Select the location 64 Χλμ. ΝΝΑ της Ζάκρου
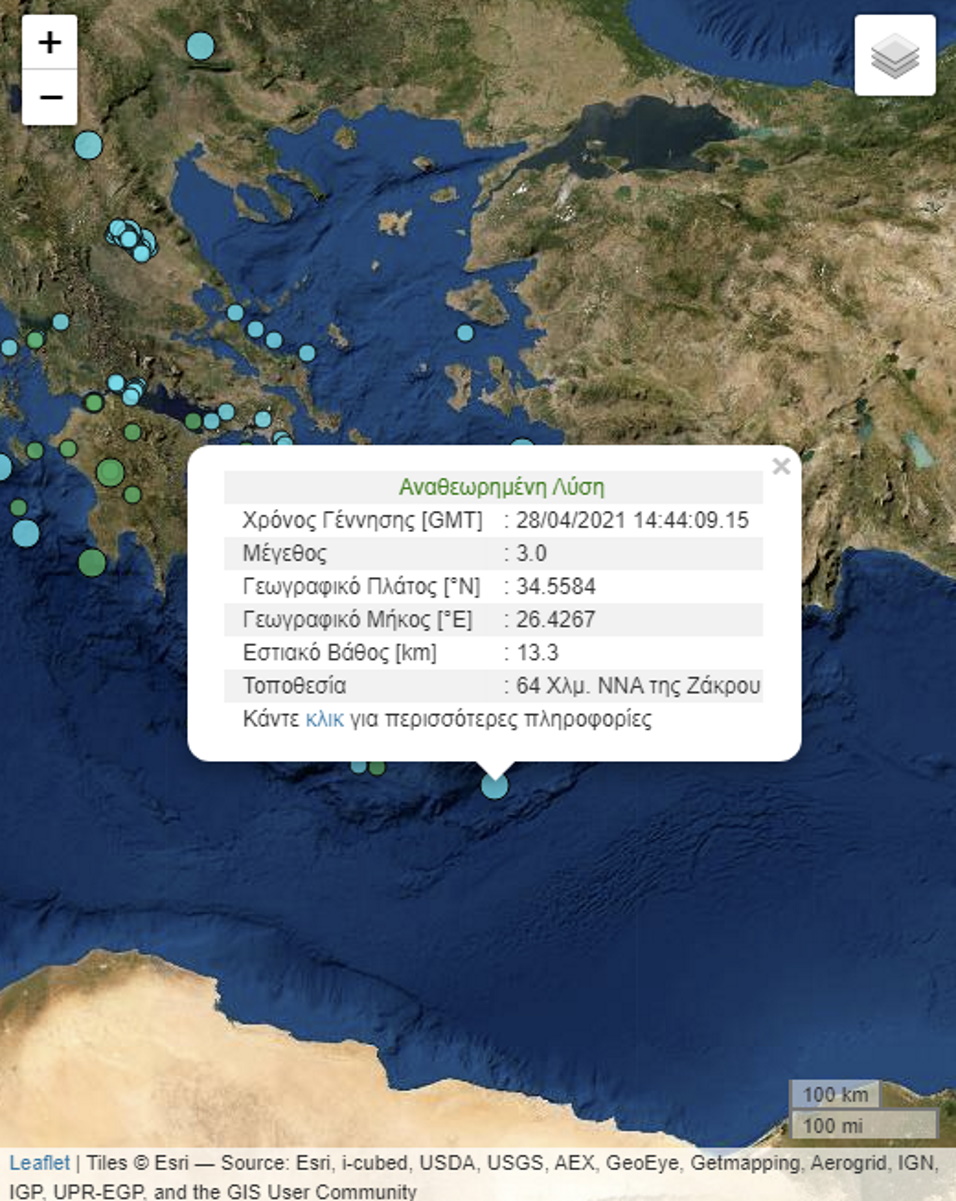Screen dimensions: 956x1201 638,686
